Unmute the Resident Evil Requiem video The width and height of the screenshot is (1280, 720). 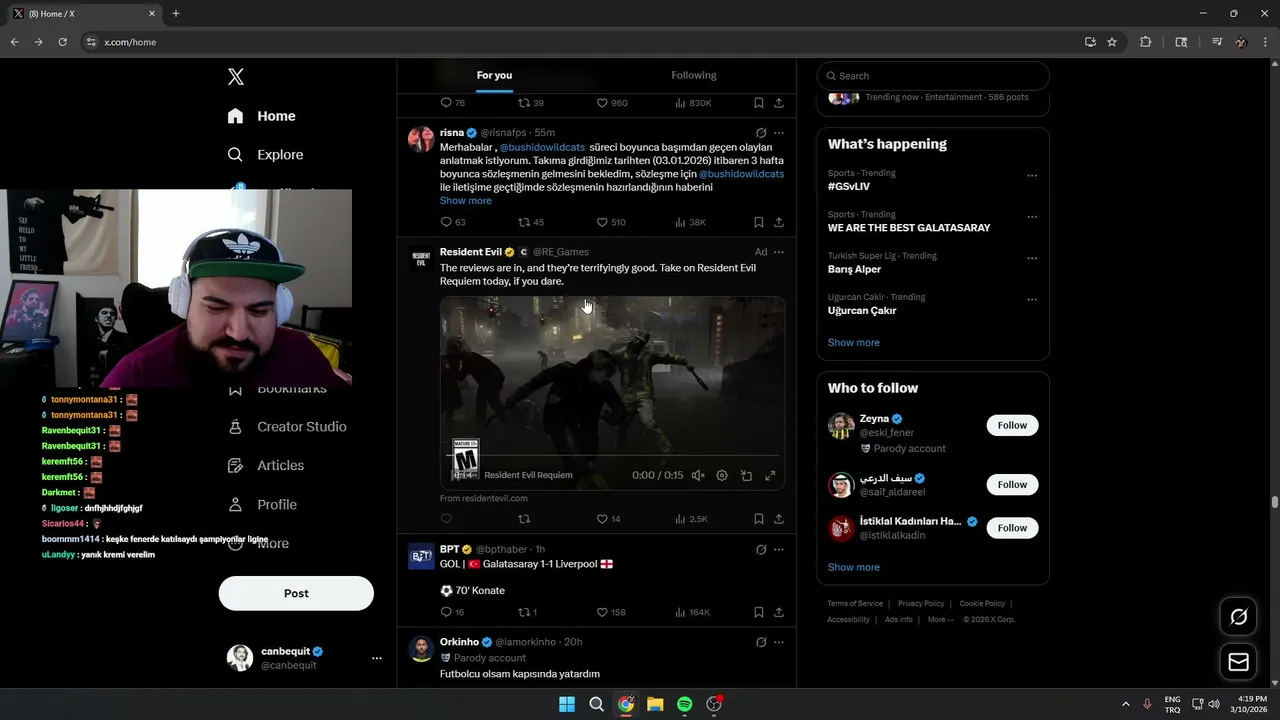[x=698, y=476]
